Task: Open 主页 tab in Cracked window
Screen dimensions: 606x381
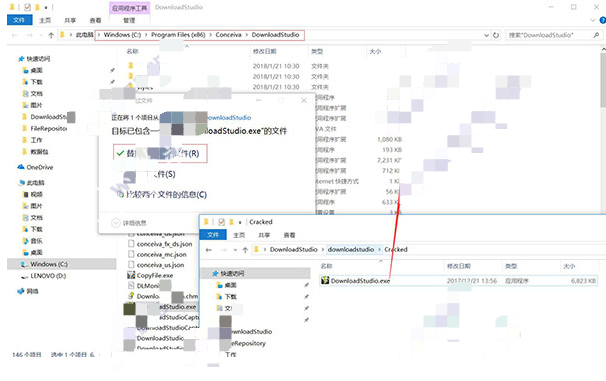Action: coord(239,235)
